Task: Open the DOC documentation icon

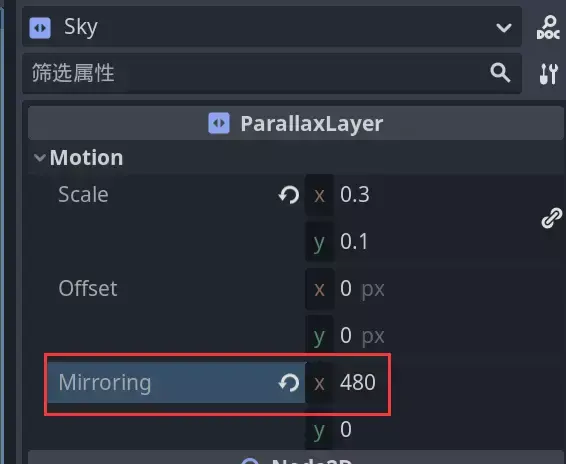Action: pyautogui.click(x=548, y=27)
